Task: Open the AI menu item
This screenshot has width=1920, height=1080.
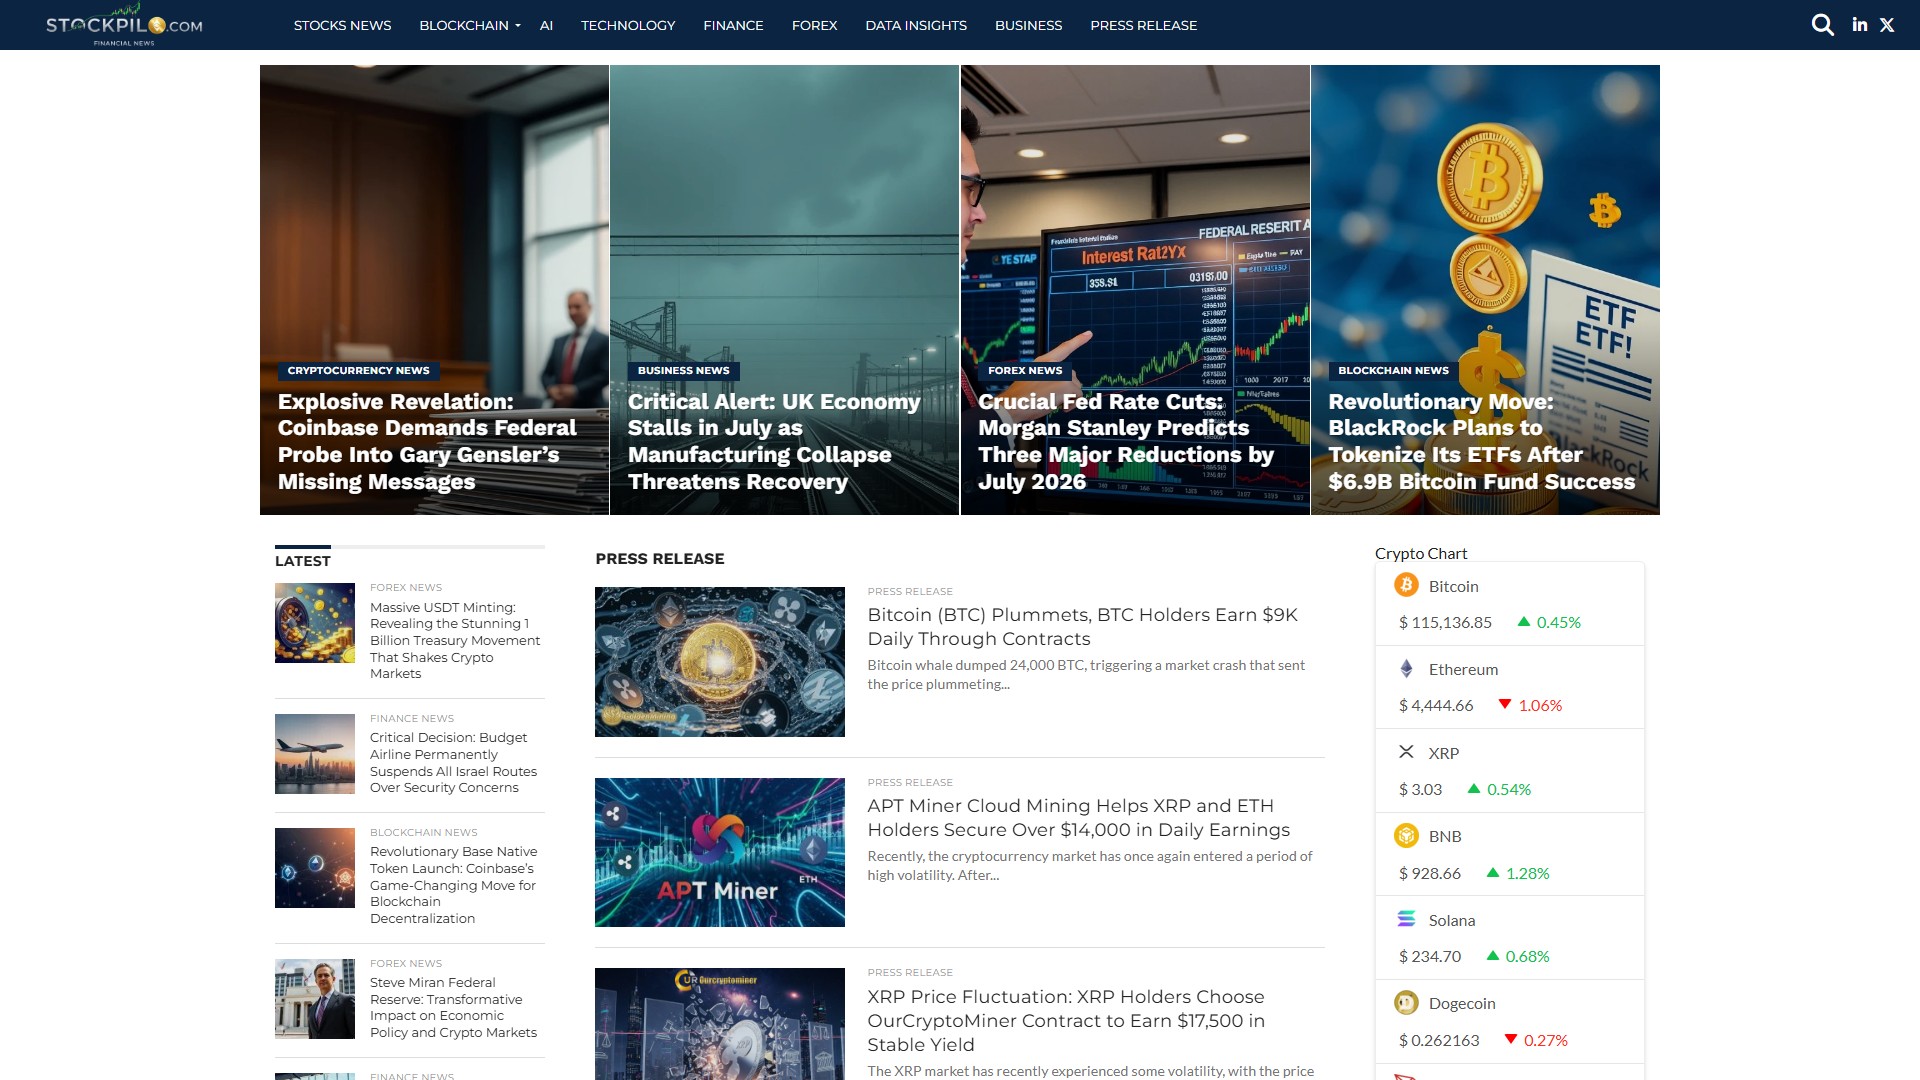Action: tap(546, 25)
